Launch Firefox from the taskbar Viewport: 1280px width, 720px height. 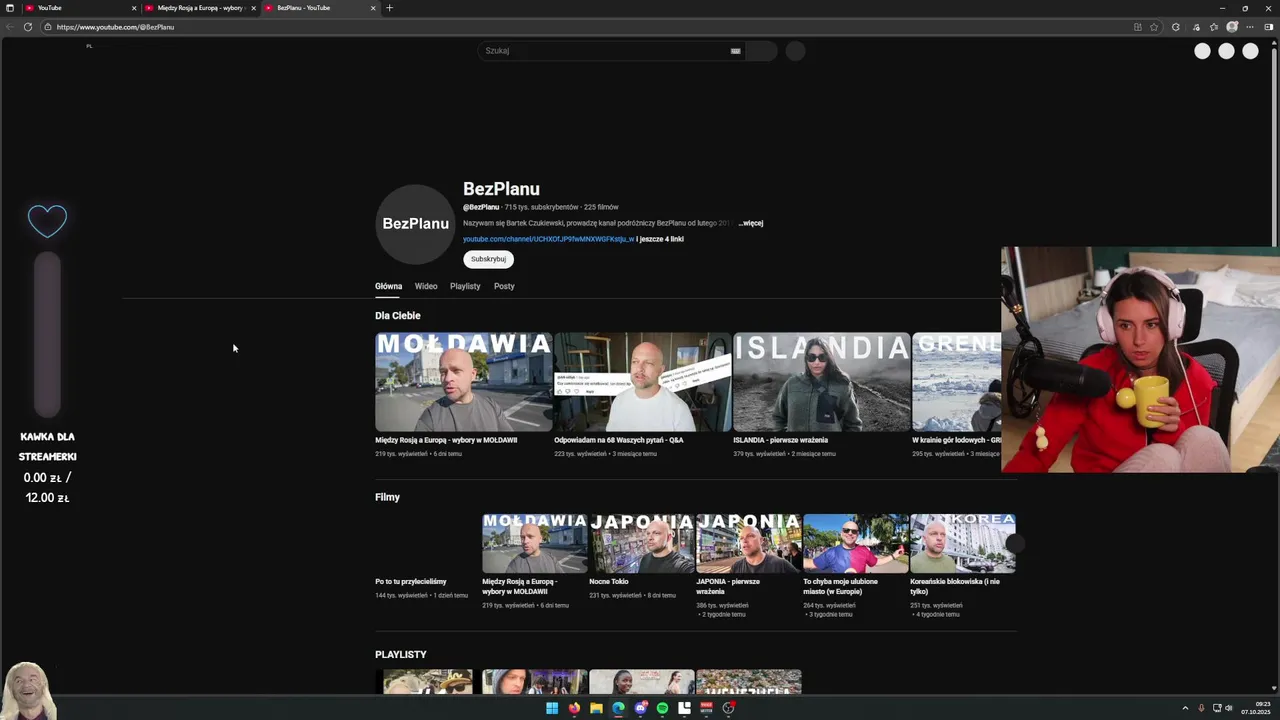tap(574, 708)
